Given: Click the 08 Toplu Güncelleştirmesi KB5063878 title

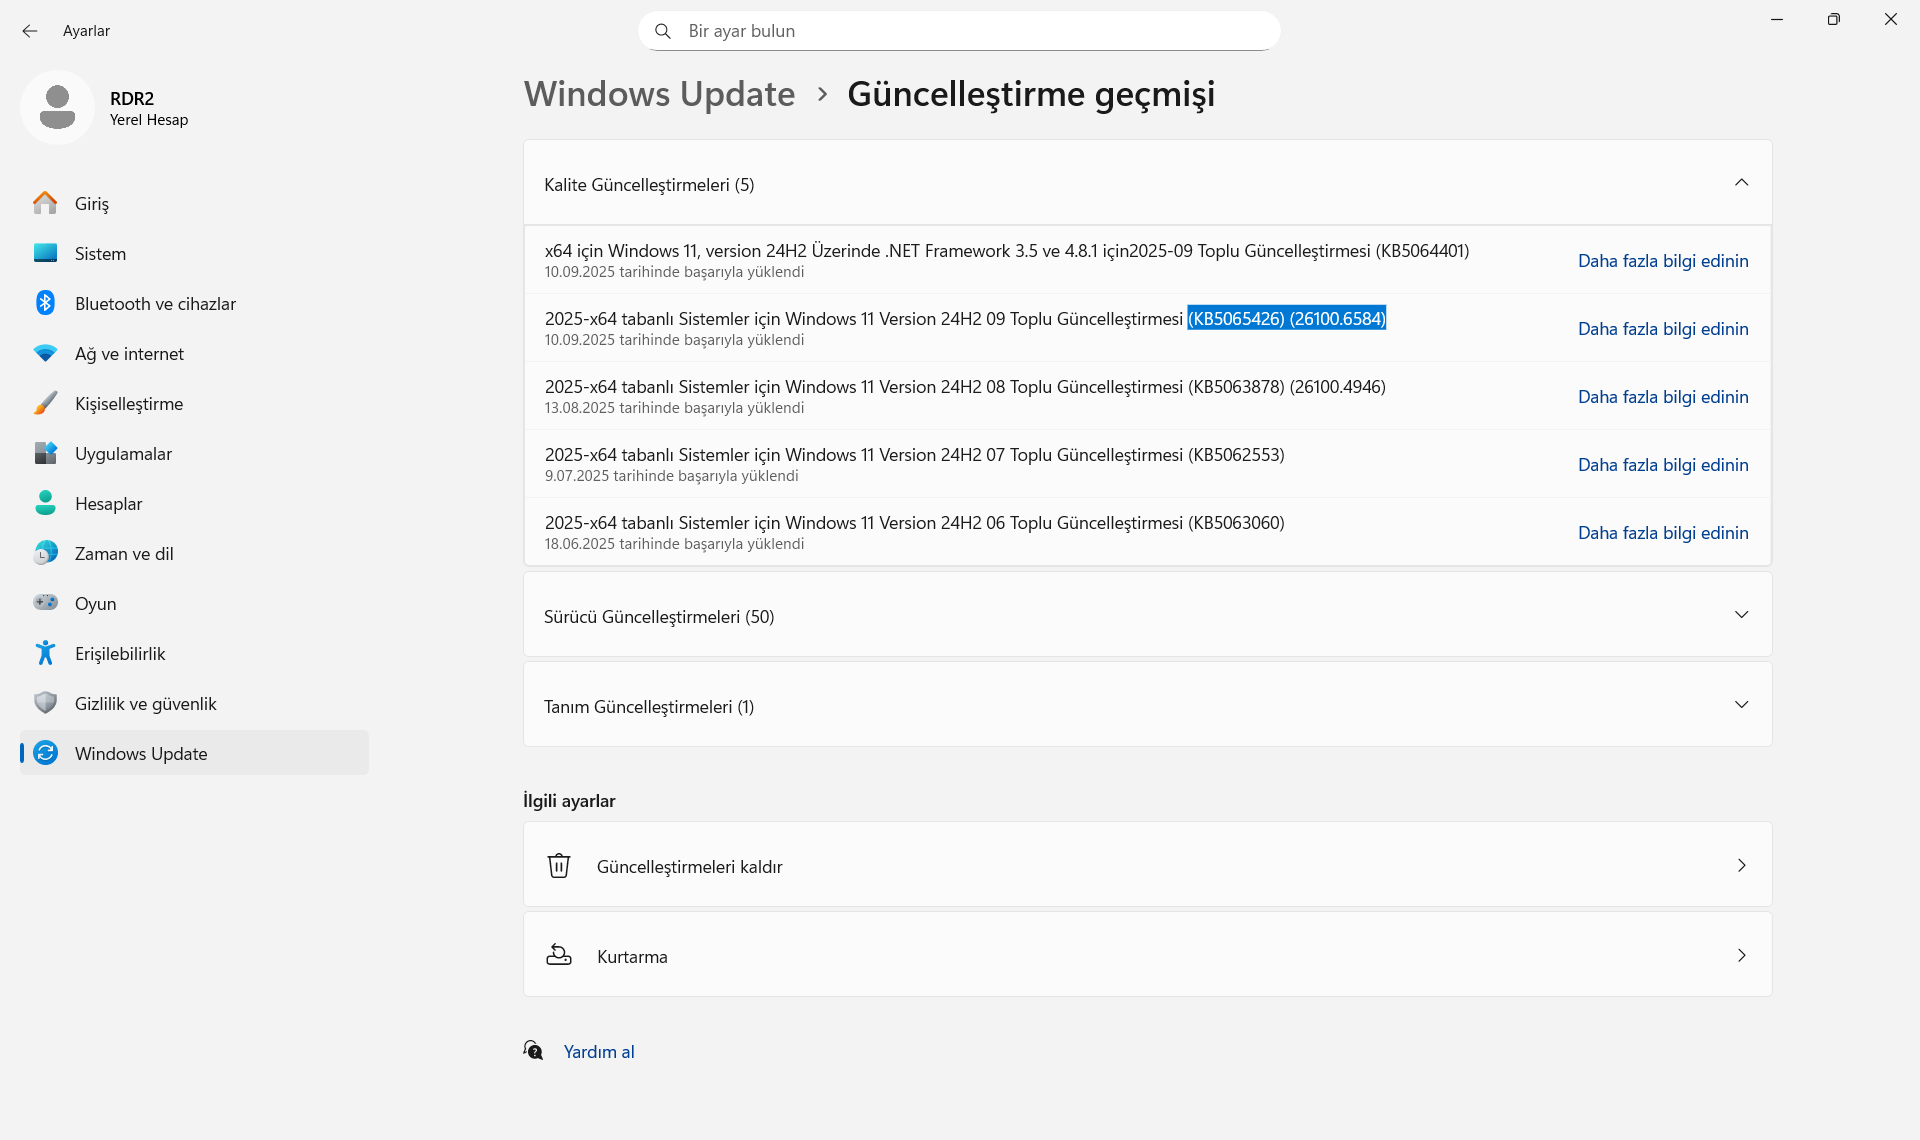Looking at the screenshot, I should (965, 386).
